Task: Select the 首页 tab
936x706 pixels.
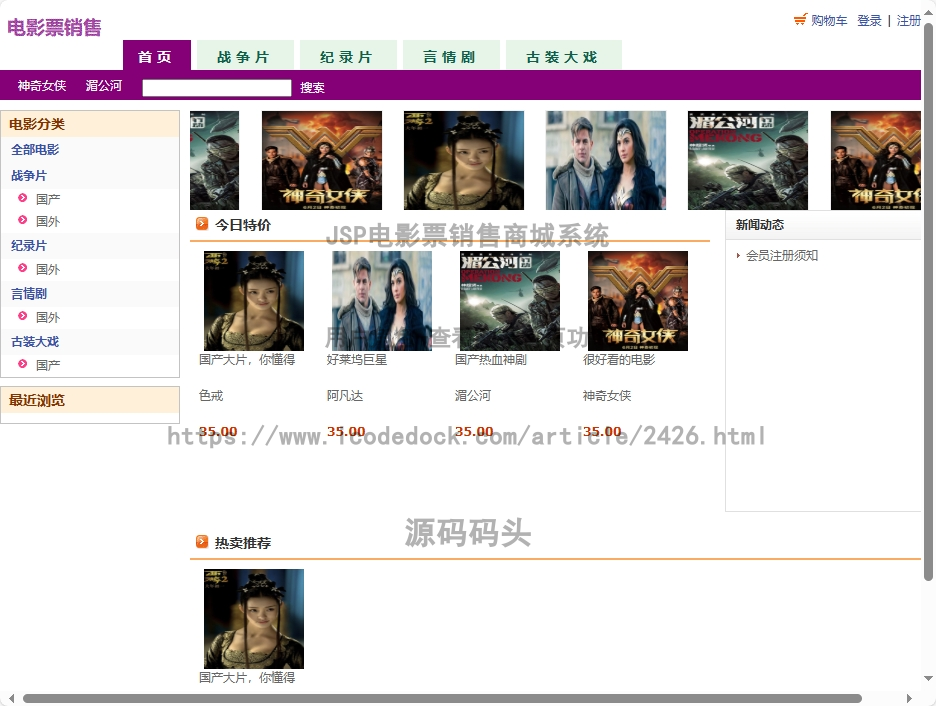Action: coord(157,56)
